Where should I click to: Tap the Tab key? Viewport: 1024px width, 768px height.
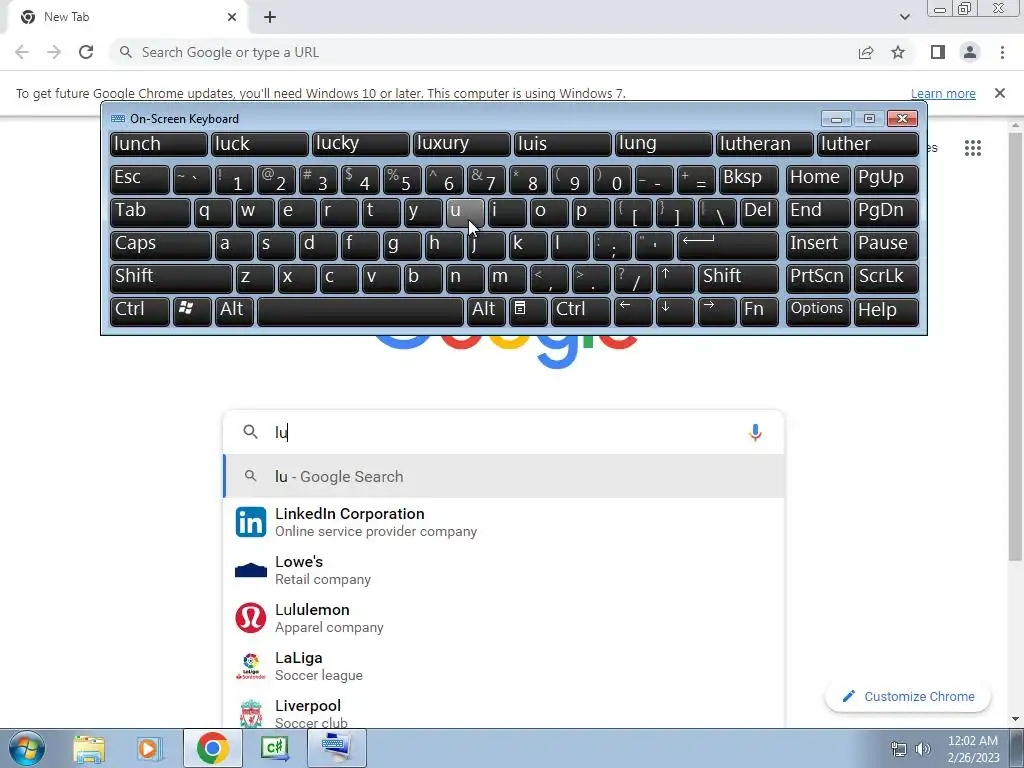[x=150, y=212]
